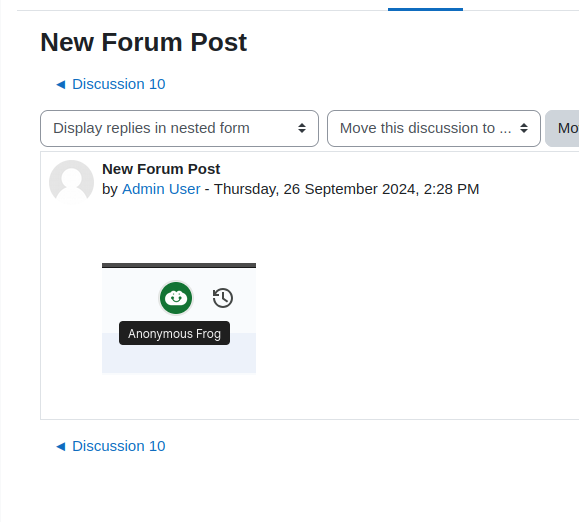Go to bottom Discussion 10 link
The height and width of the screenshot is (522, 579).
click(119, 446)
